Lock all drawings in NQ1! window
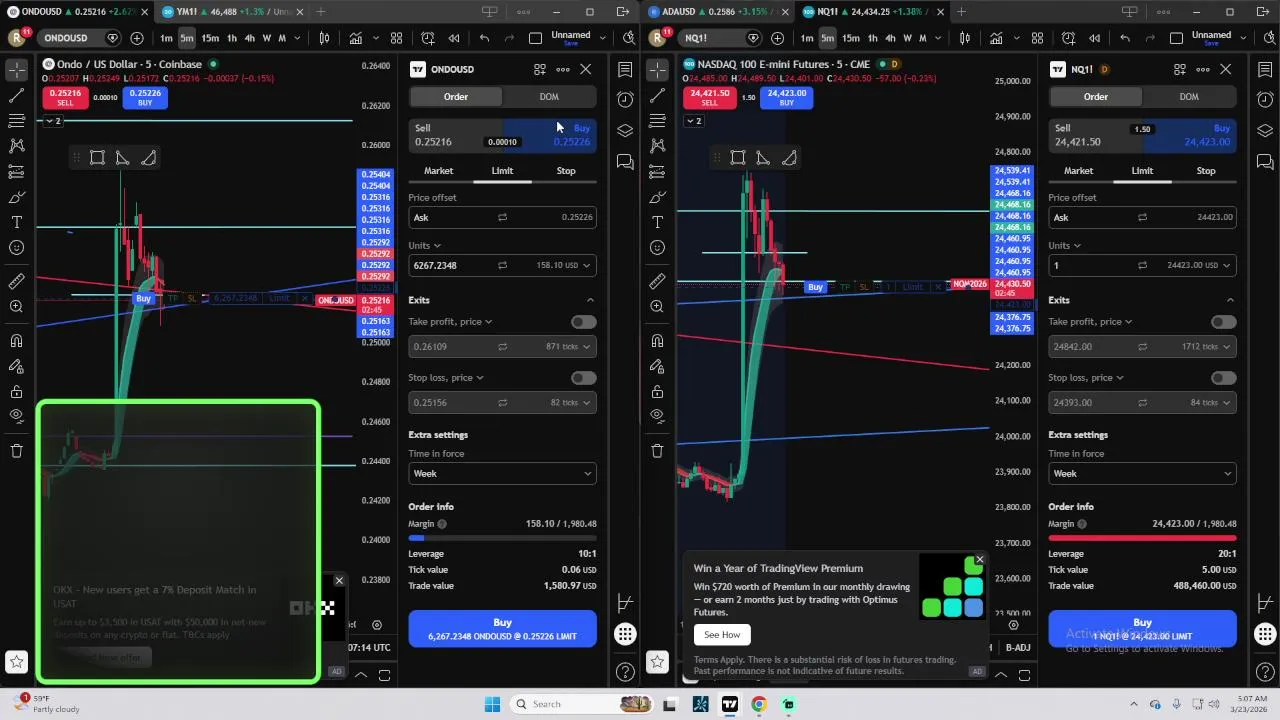Screen dimensions: 1280x720 [657, 391]
